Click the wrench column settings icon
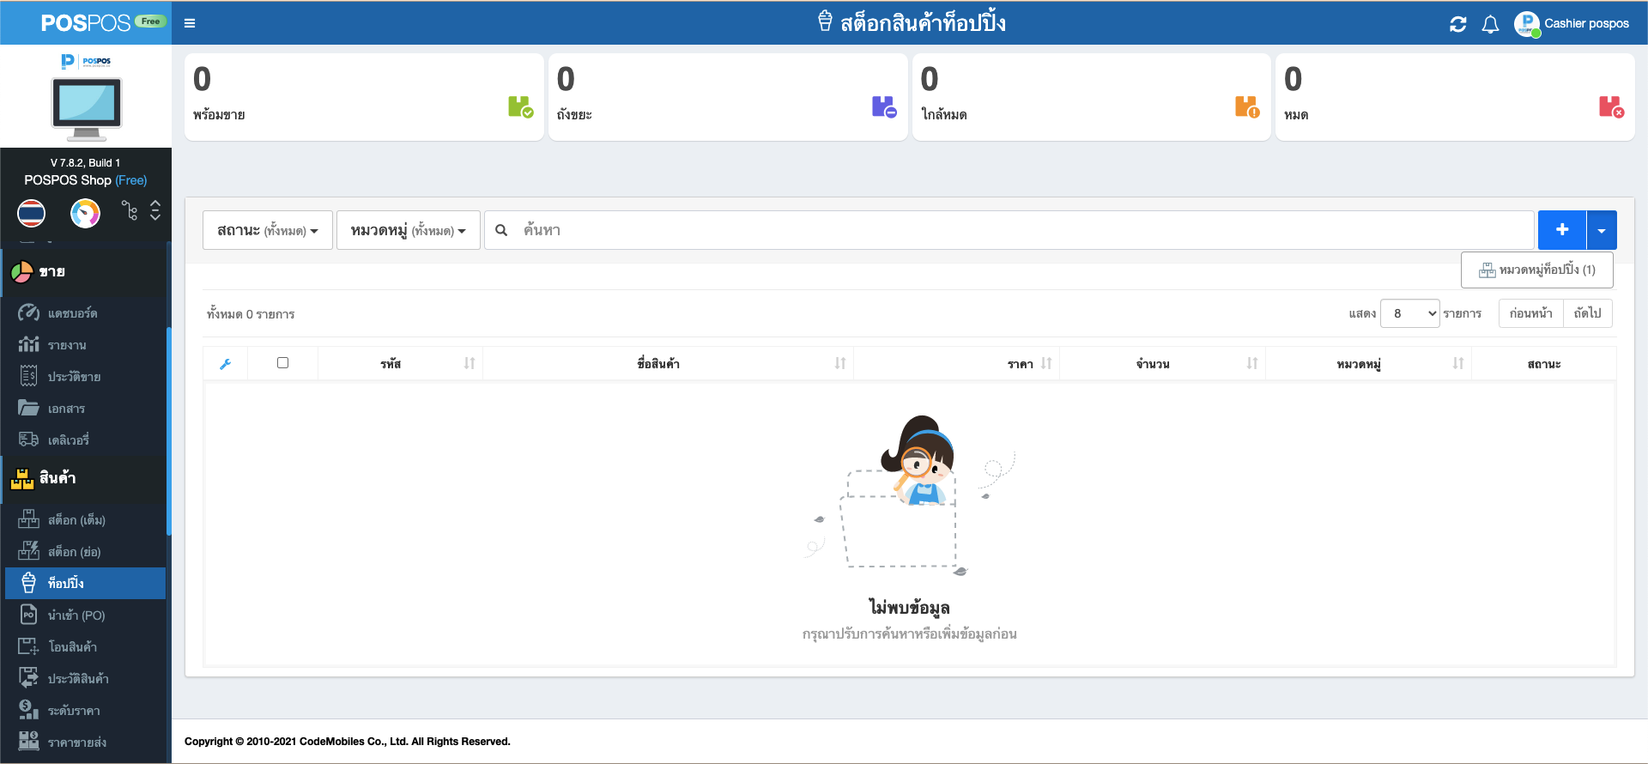Screen dimensions: 1648x764 click(225, 364)
